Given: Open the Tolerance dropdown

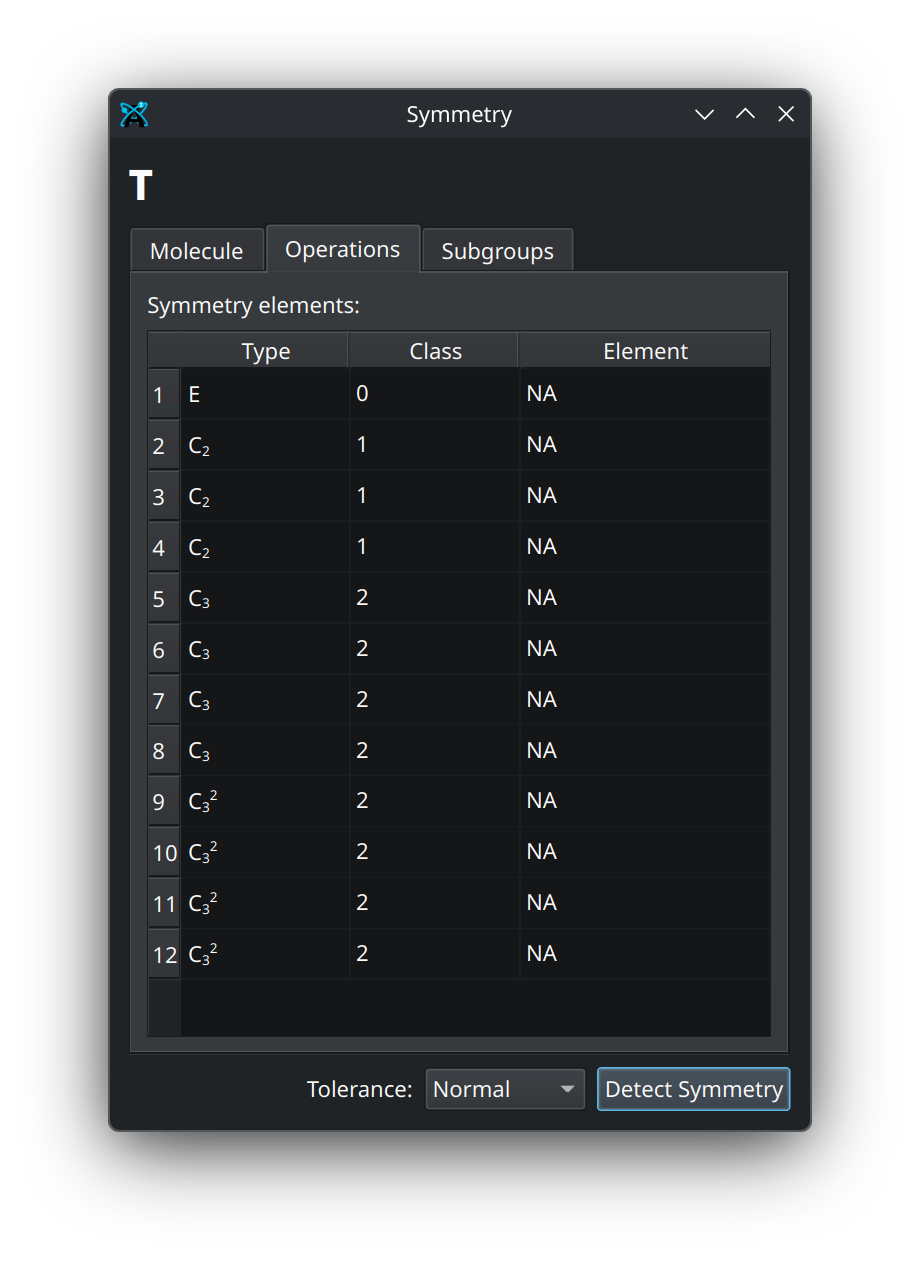Looking at the screenshot, I should tap(505, 1089).
